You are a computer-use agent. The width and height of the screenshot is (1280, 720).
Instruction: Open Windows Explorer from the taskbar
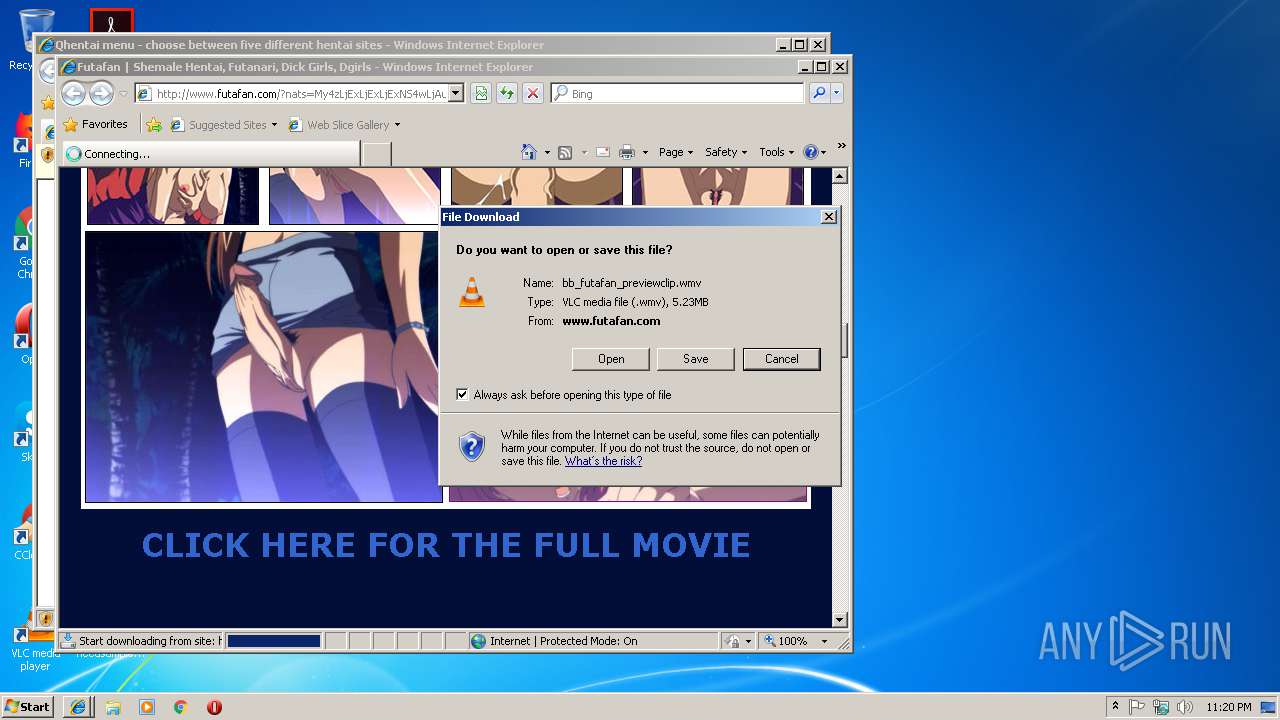pos(113,707)
